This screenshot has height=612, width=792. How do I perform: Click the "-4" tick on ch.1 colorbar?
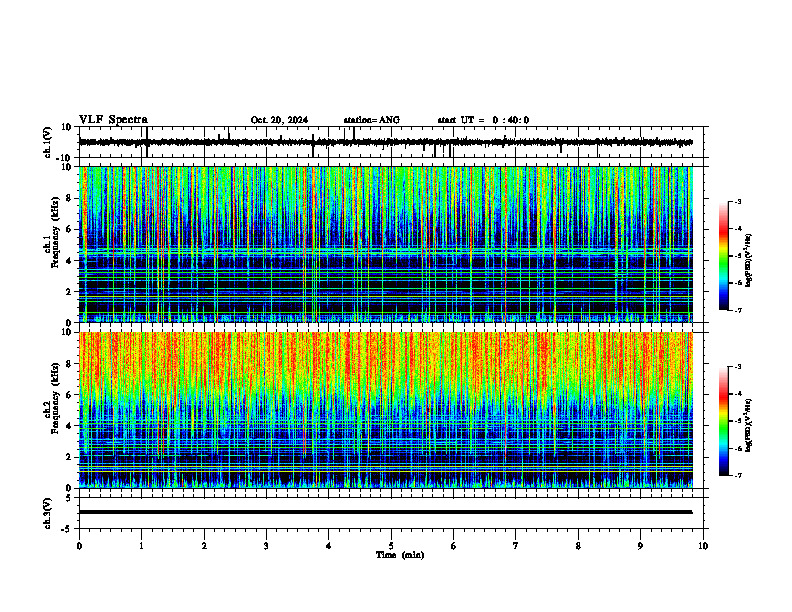coord(738,229)
